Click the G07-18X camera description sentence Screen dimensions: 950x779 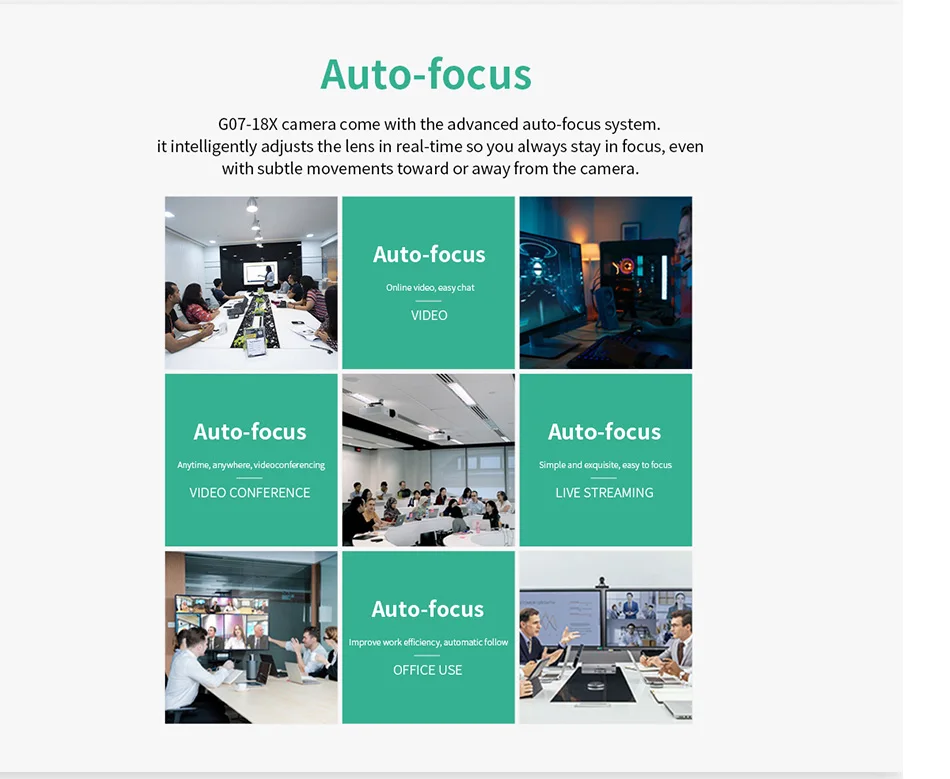(439, 125)
